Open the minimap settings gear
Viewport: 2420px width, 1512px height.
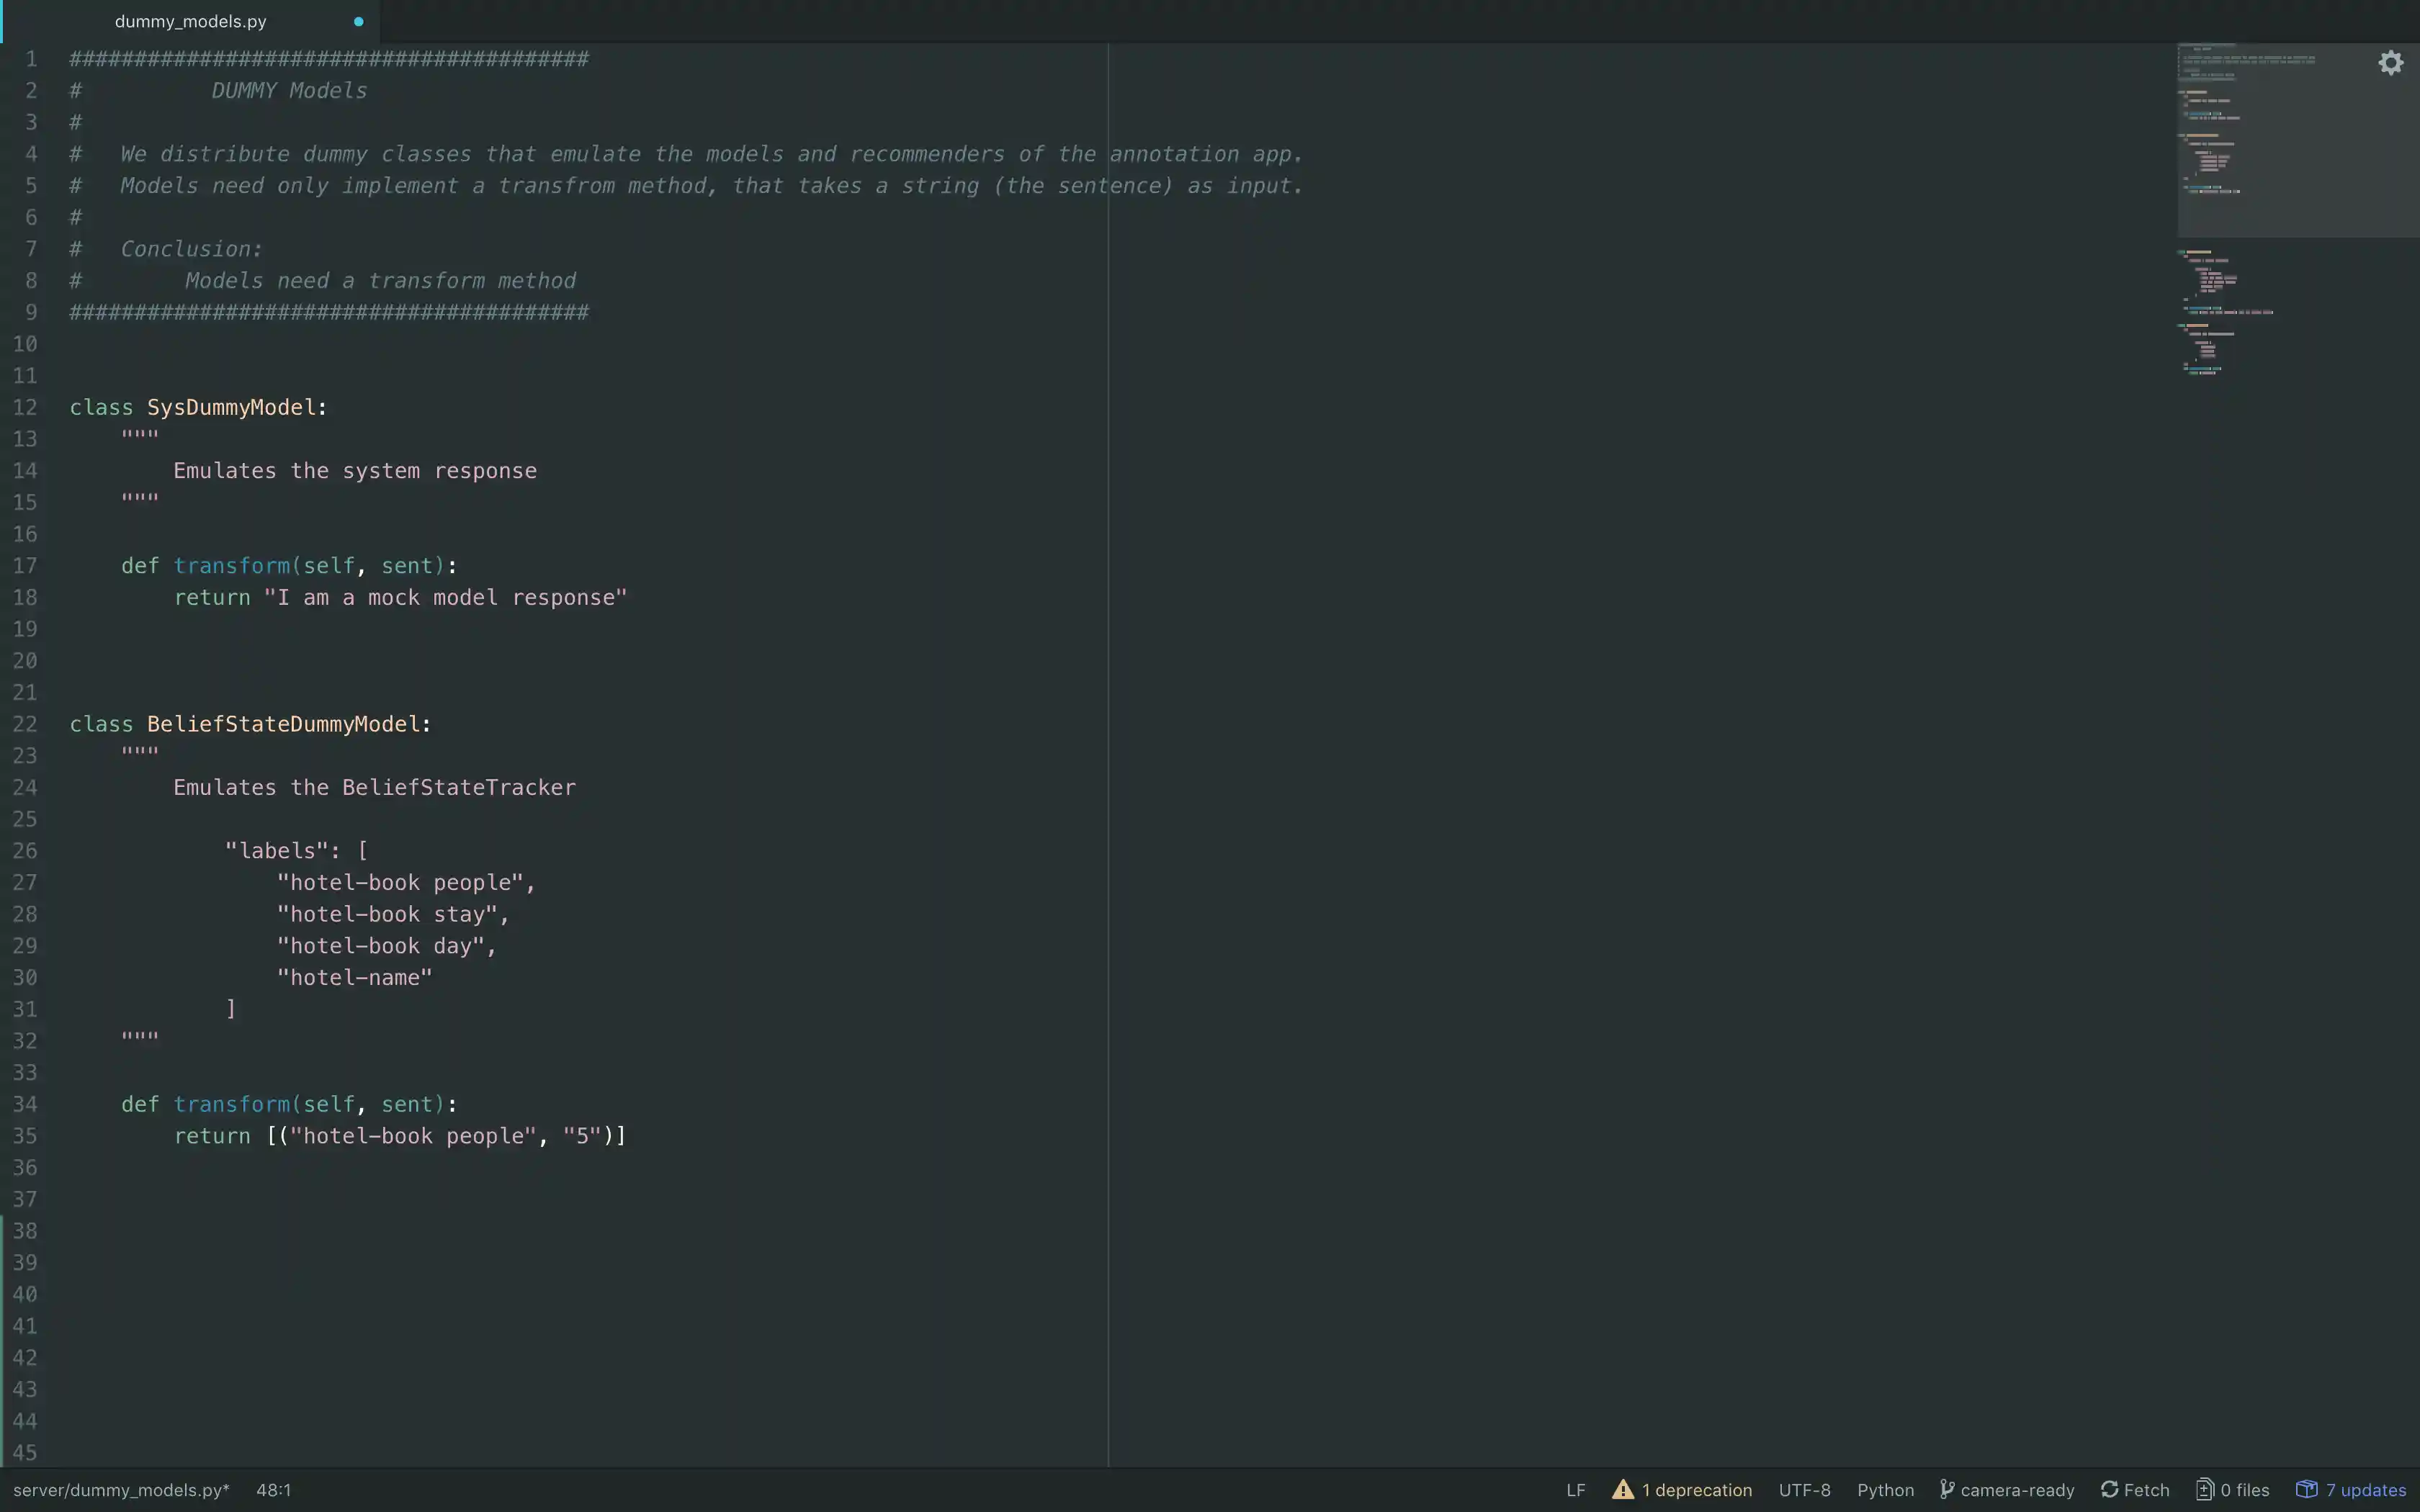(2390, 63)
